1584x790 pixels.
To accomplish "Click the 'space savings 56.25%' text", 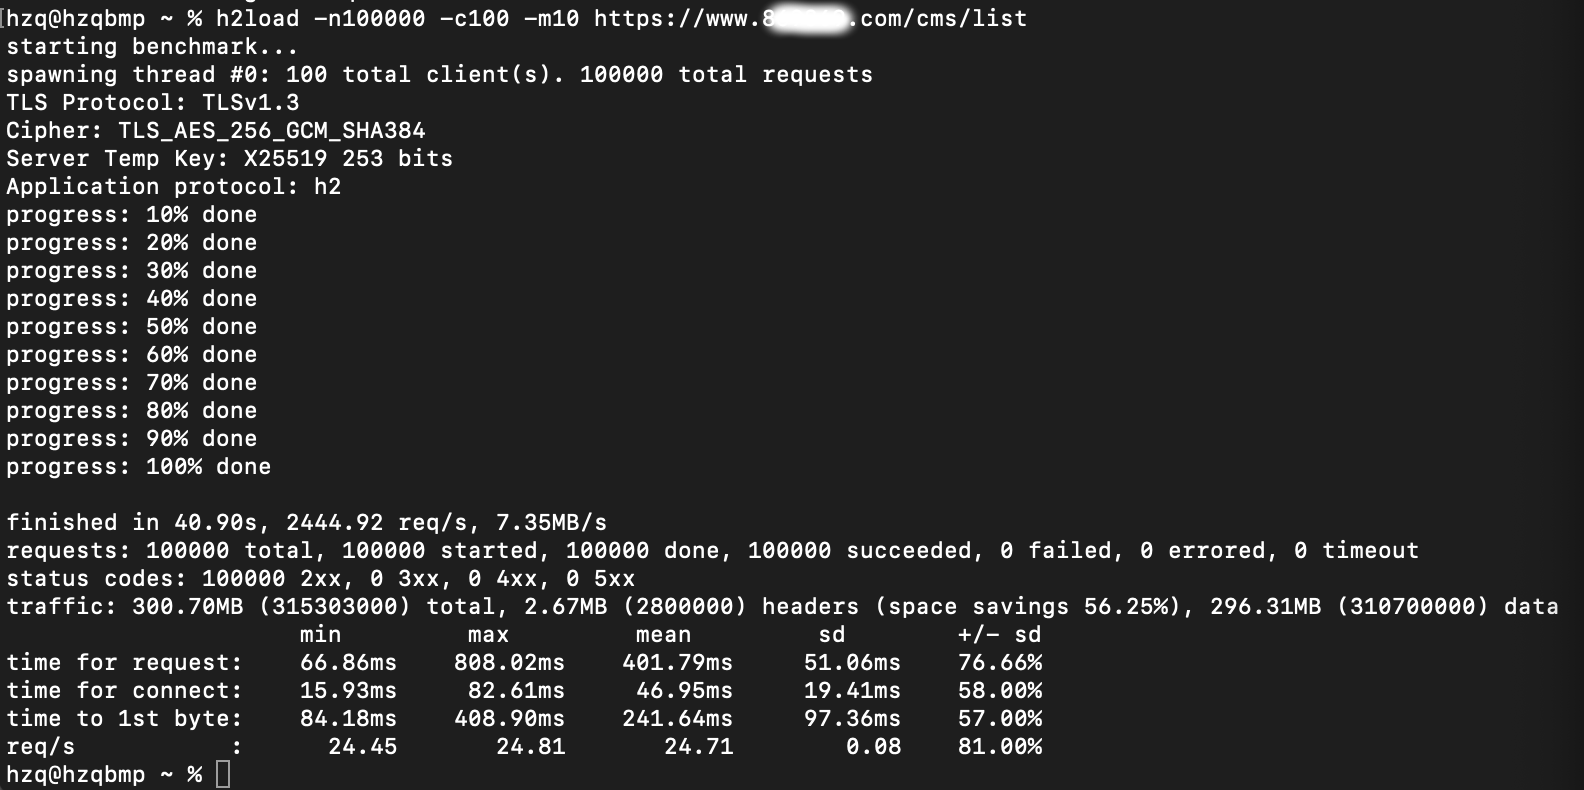I will click(x=1027, y=607).
